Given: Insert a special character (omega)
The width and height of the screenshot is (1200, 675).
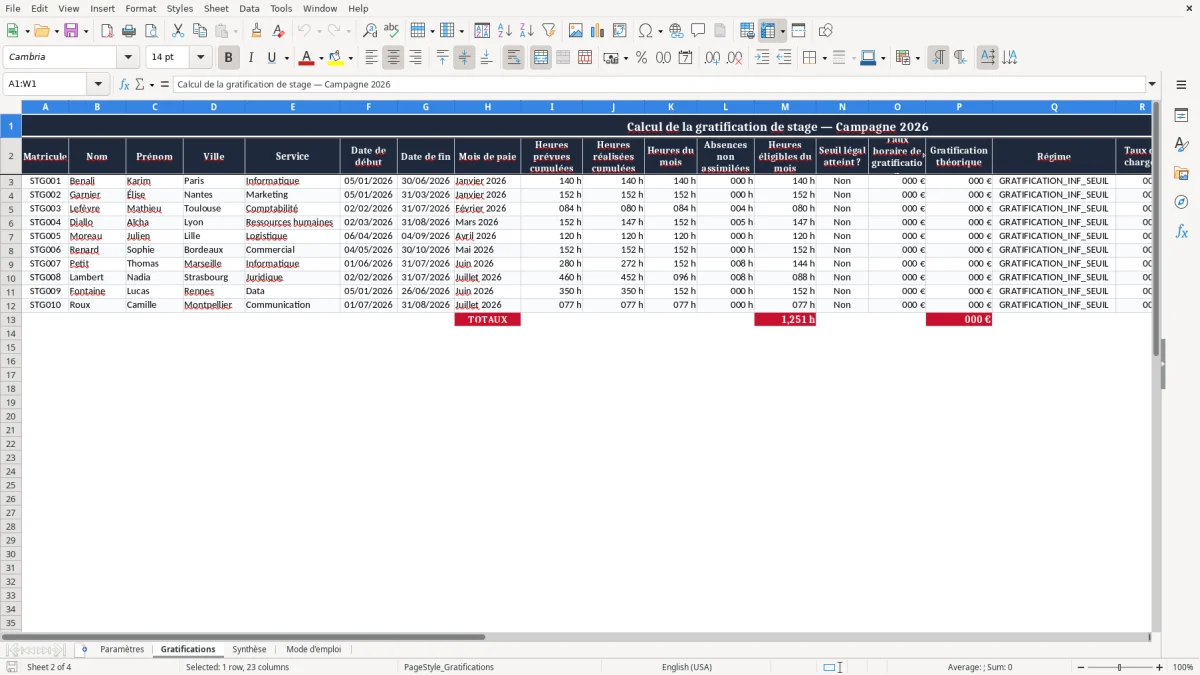Looking at the screenshot, I should point(645,31).
